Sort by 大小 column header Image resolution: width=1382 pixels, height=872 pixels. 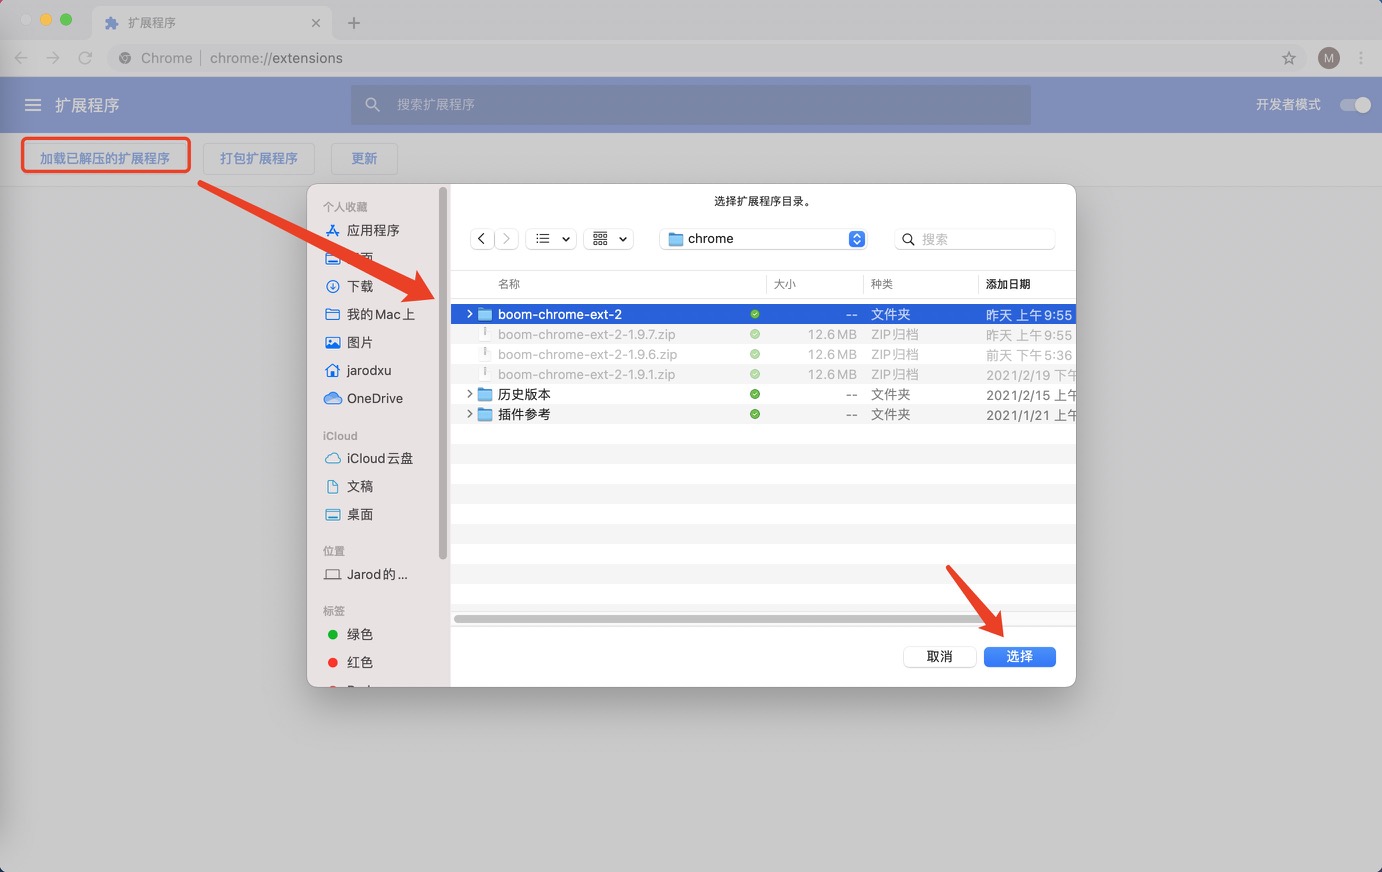785,284
